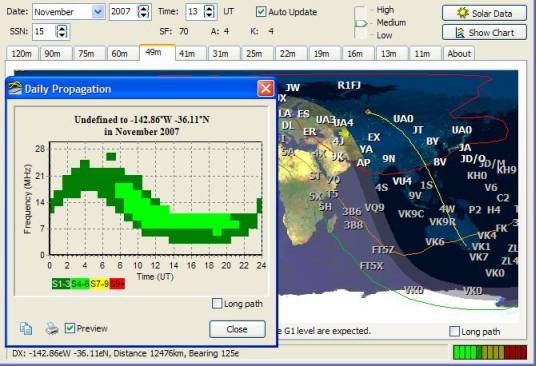Click the Close button
The width and height of the screenshot is (536, 366).
point(237,329)
